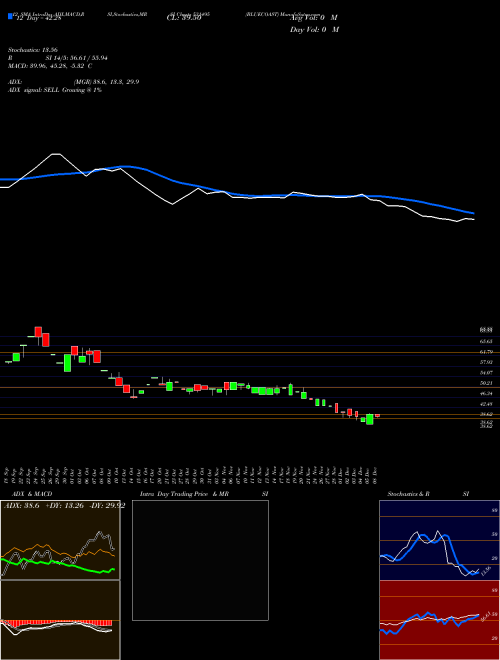Click the 'SI 14/5: 36.61 / 55.94' readout
Viewport: 500px width, 660px height.
tap(77, 58)
